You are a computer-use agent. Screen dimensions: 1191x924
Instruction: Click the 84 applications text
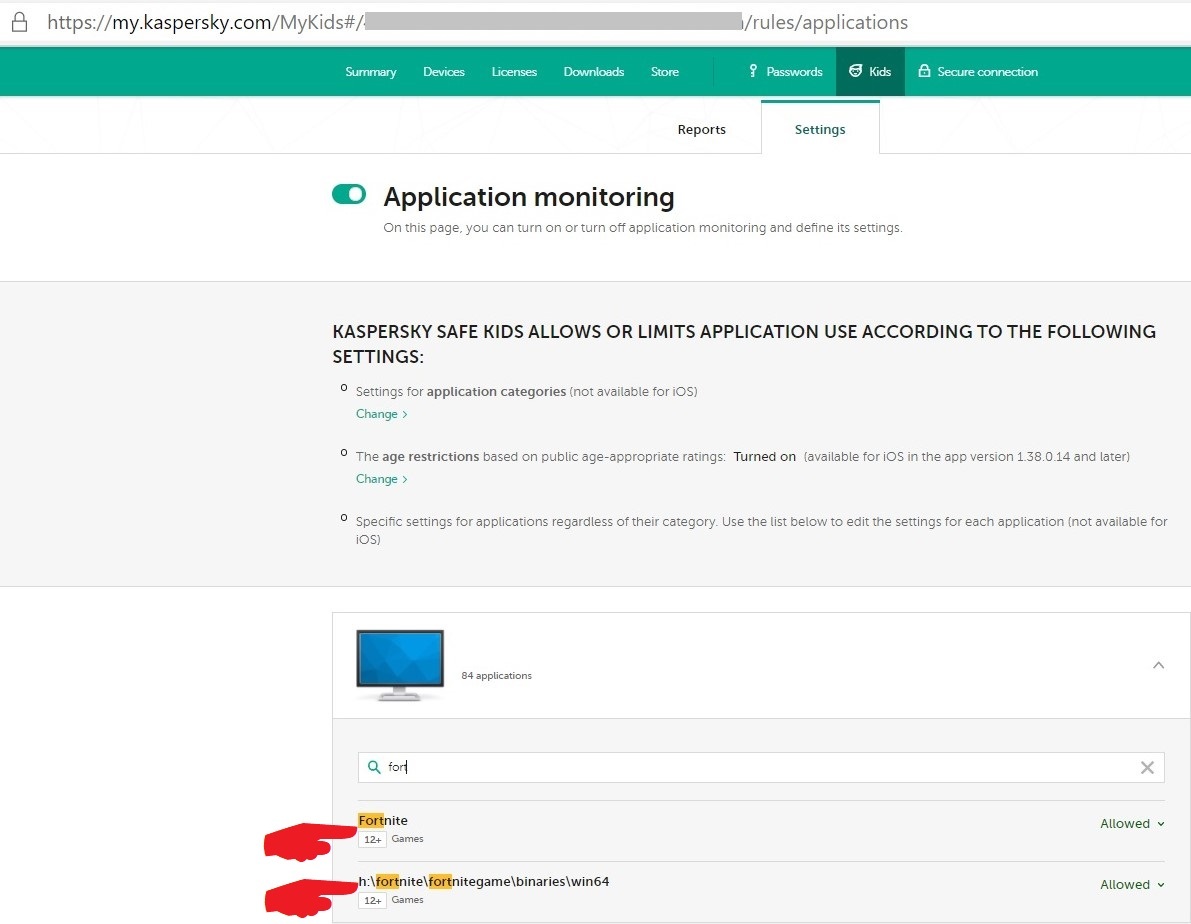[496, 676]
